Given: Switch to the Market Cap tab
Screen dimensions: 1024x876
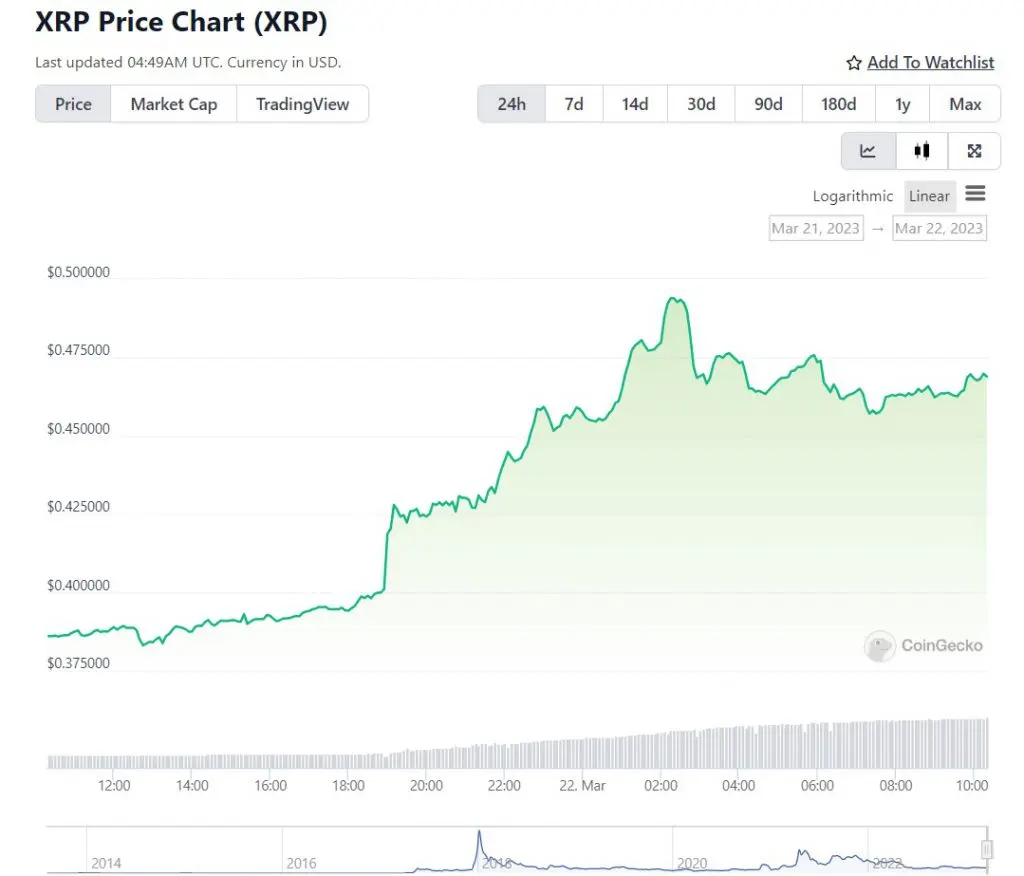Looking at the screenshot, I should (x=173, y=103).
